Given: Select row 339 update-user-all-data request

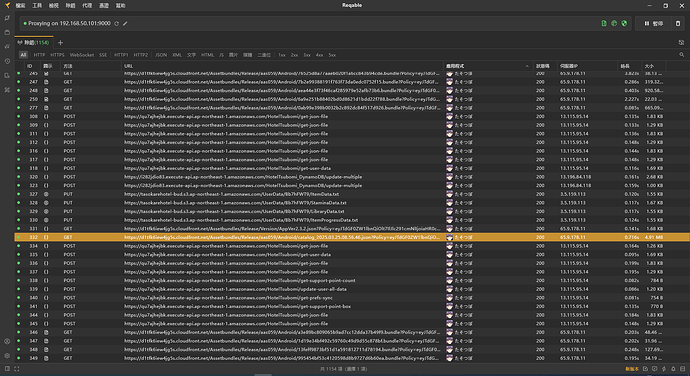Looking at the screenshot, I should coord(352,289).
